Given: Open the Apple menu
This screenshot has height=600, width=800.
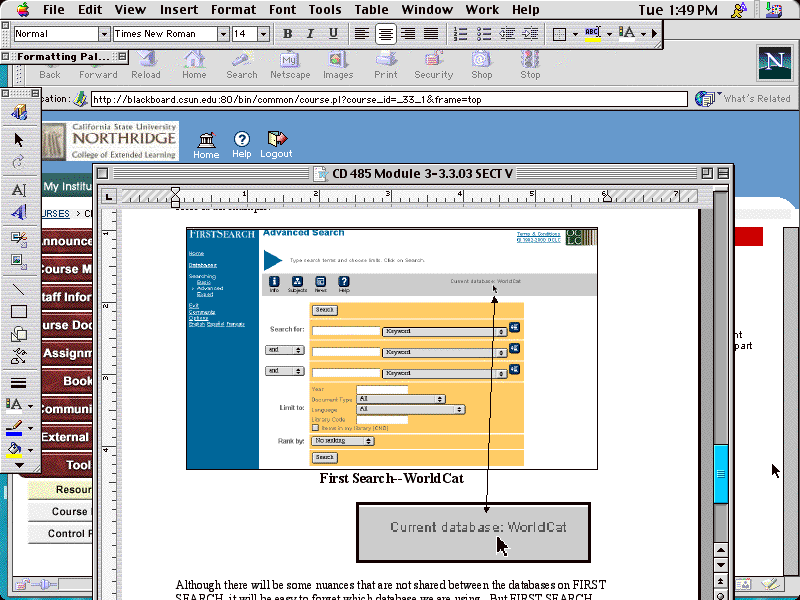Looking at the screenshot, I should pyautogui.click(x=23, y=10).
